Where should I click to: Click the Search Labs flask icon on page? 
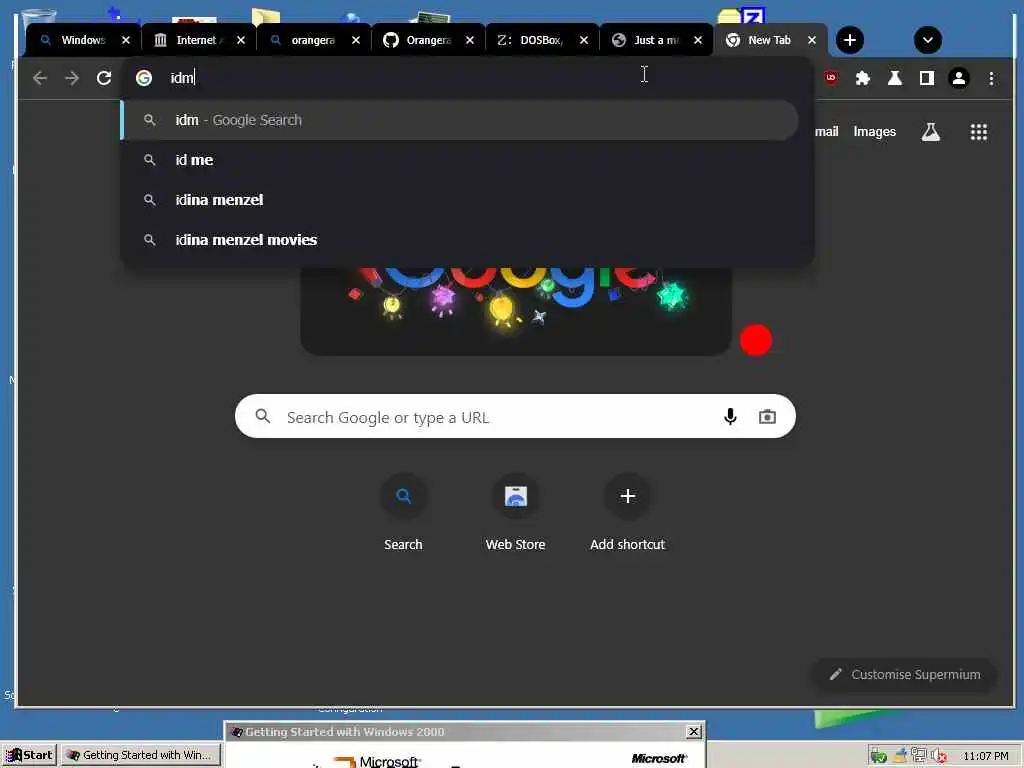click(931, 132)
